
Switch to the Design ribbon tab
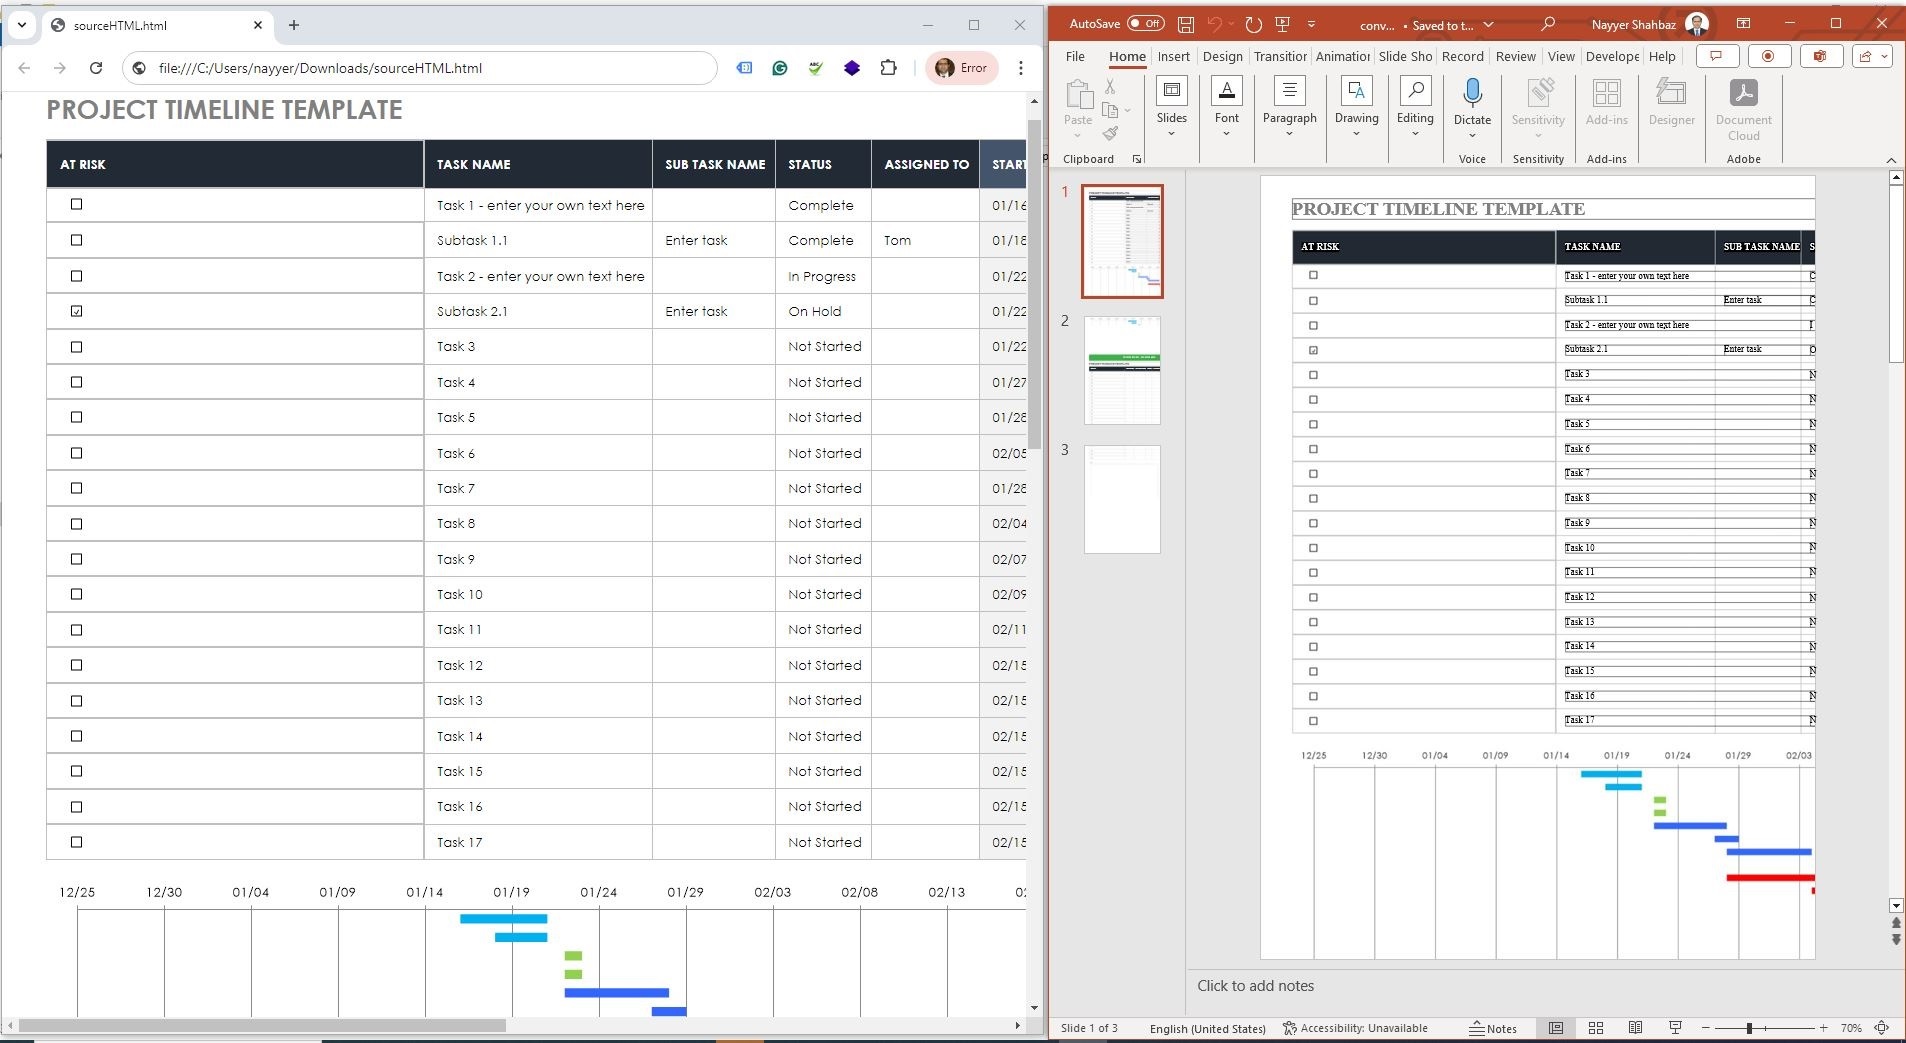click(1222, 57)
